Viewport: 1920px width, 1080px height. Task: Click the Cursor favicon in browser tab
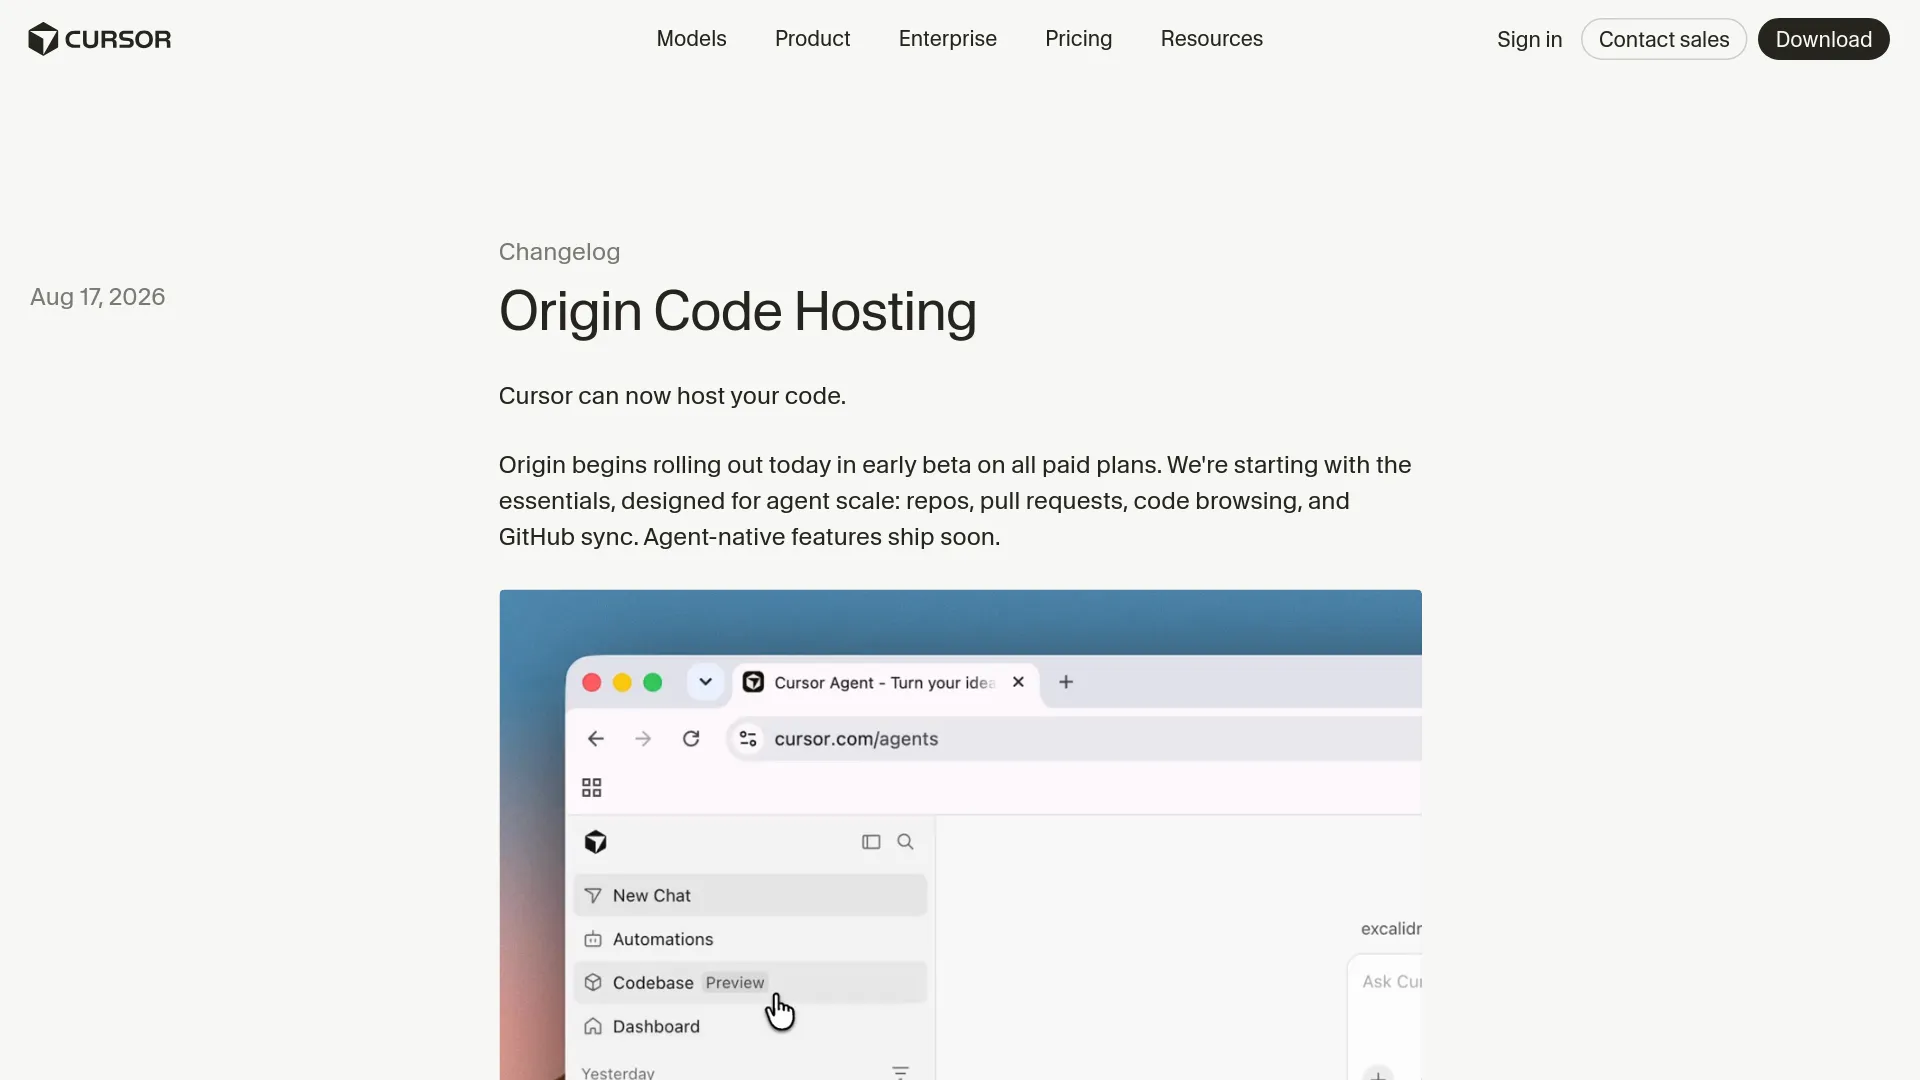[x=754, y=682]
